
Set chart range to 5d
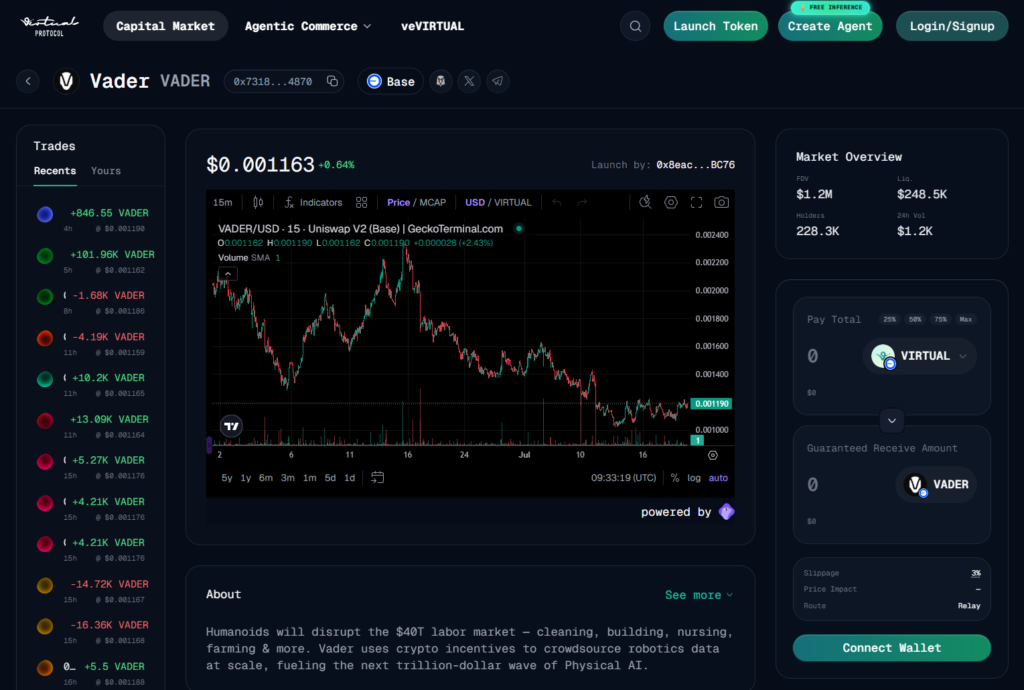tap(330, 478)
